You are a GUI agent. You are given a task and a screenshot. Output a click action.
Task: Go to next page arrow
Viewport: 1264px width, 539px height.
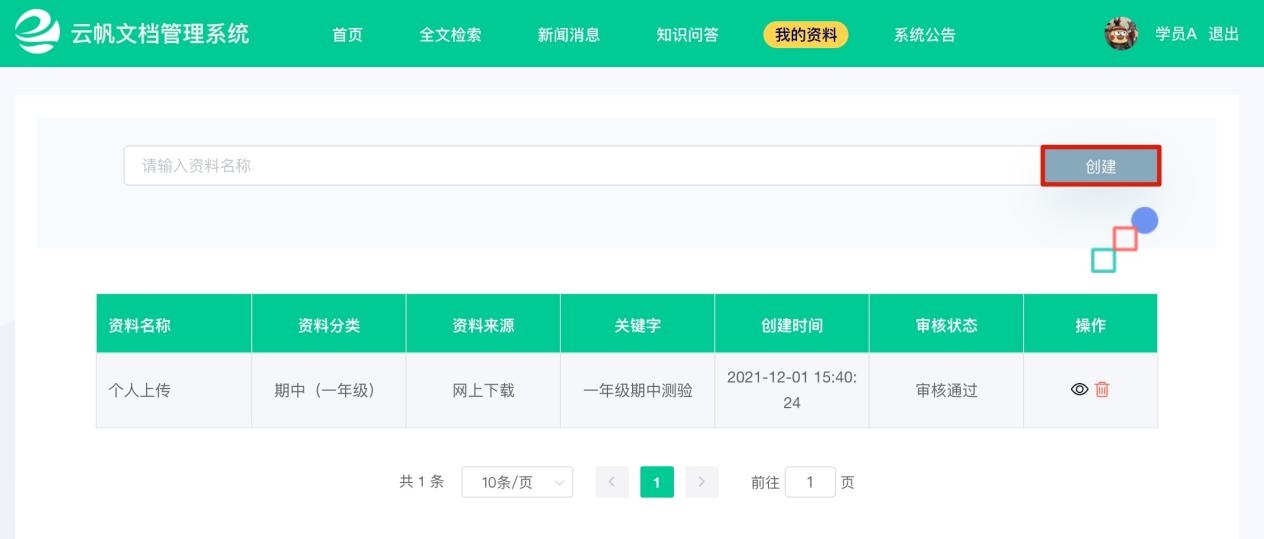pyautogui.click(x=703, y=482)
